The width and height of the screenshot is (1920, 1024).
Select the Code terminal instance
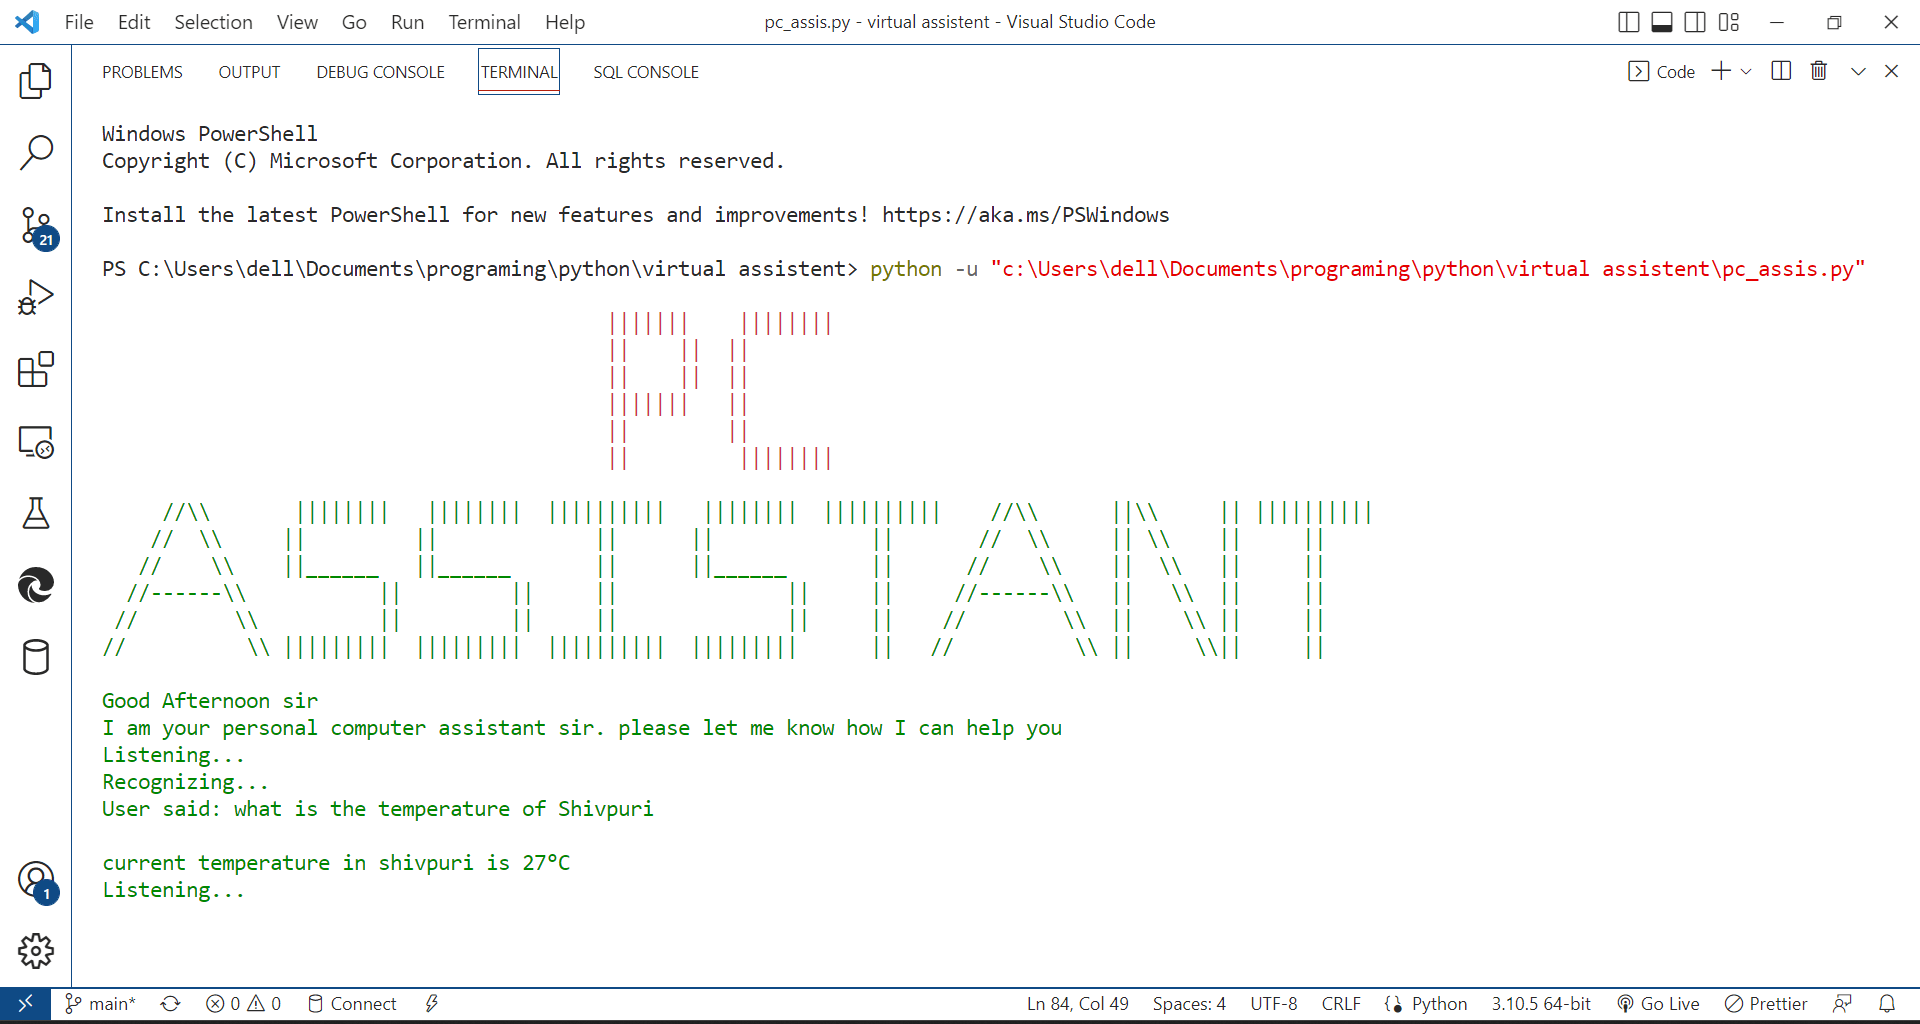(x=1662, y=72)
